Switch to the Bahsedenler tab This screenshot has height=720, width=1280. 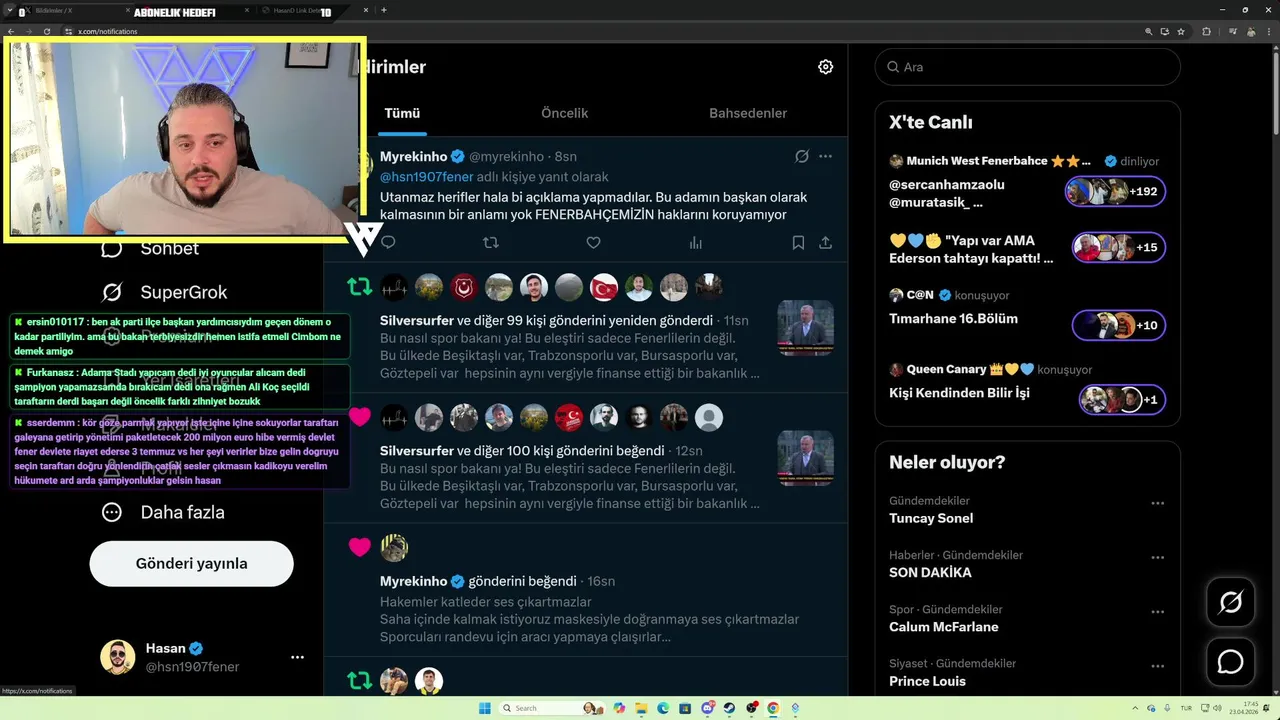(x=748, y=113)
